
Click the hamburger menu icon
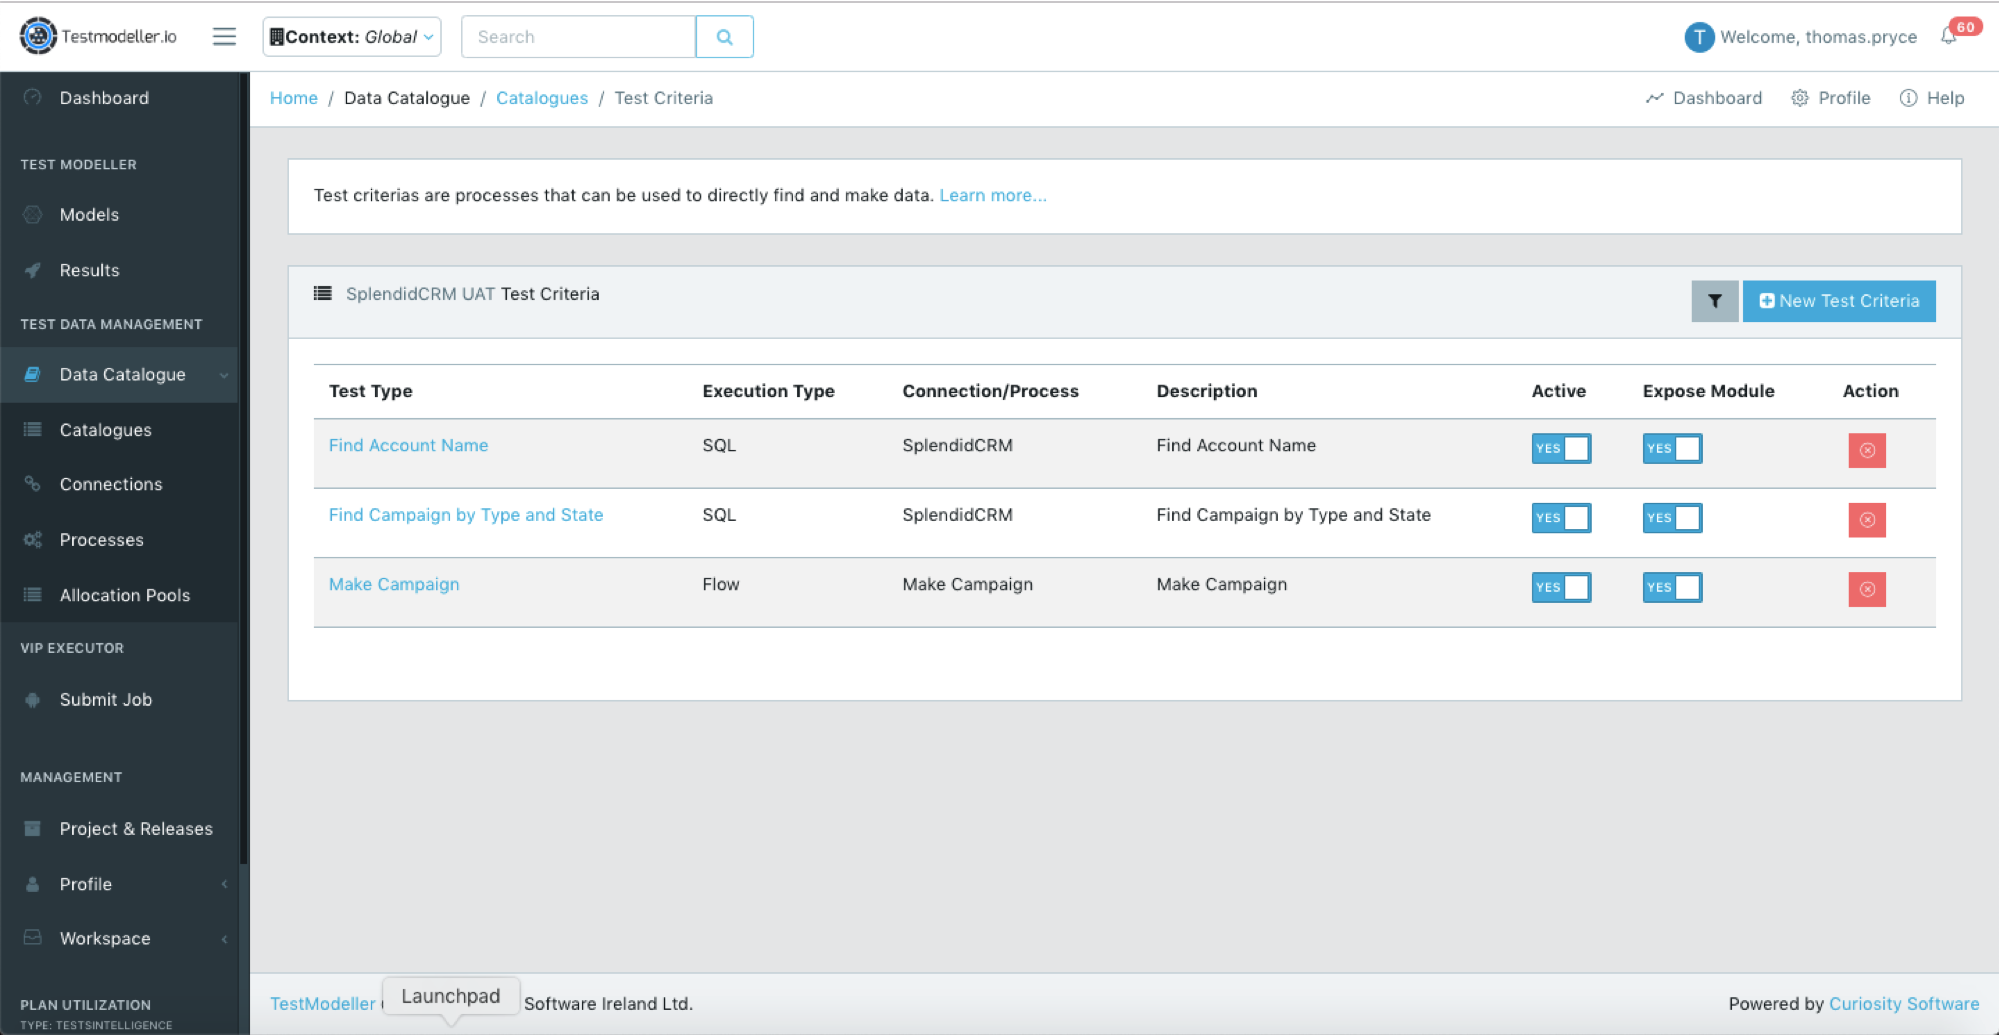224,37
